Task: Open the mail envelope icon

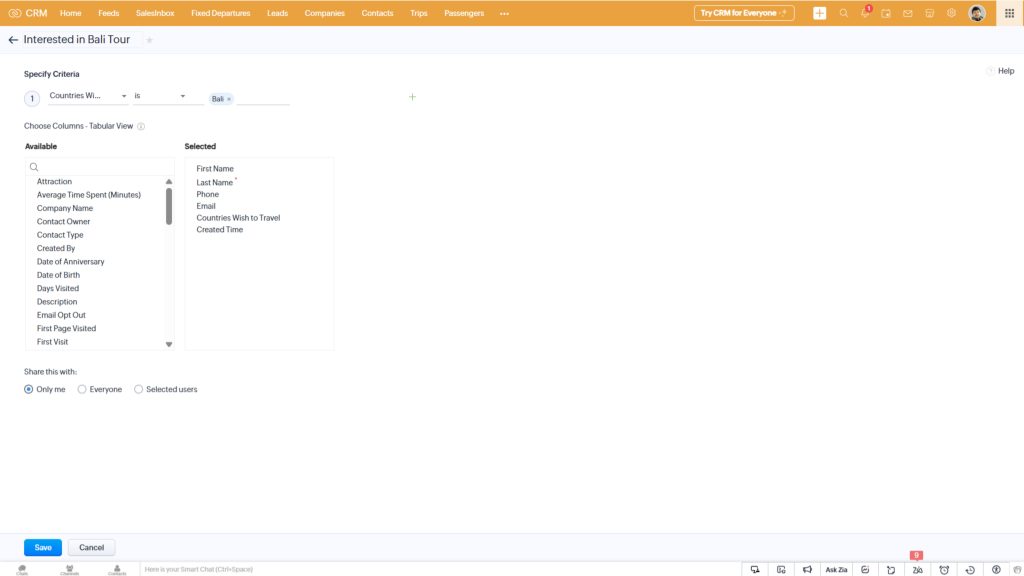Action: [908, 13]
